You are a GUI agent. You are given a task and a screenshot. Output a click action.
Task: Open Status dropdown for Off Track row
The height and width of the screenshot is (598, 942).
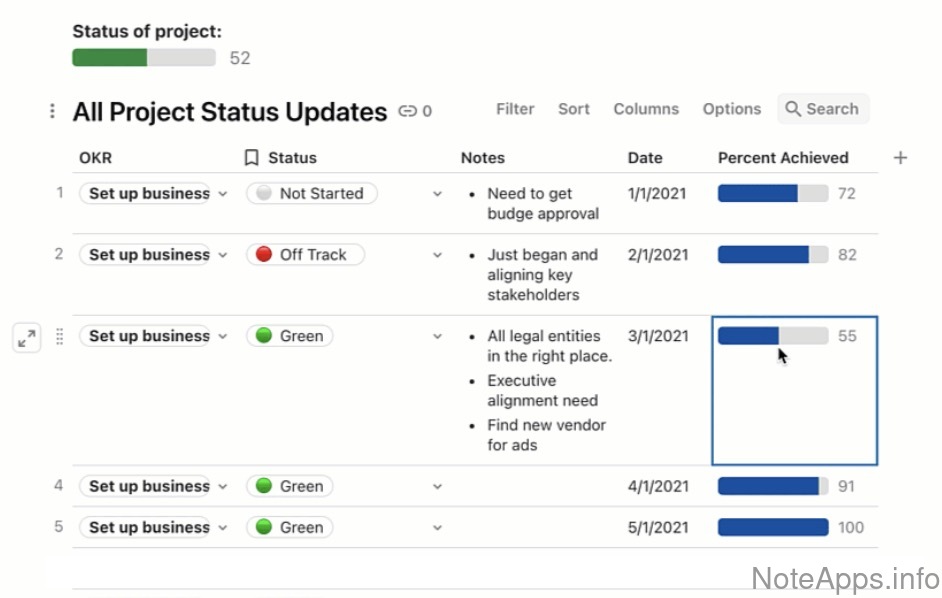click(437, 255)
